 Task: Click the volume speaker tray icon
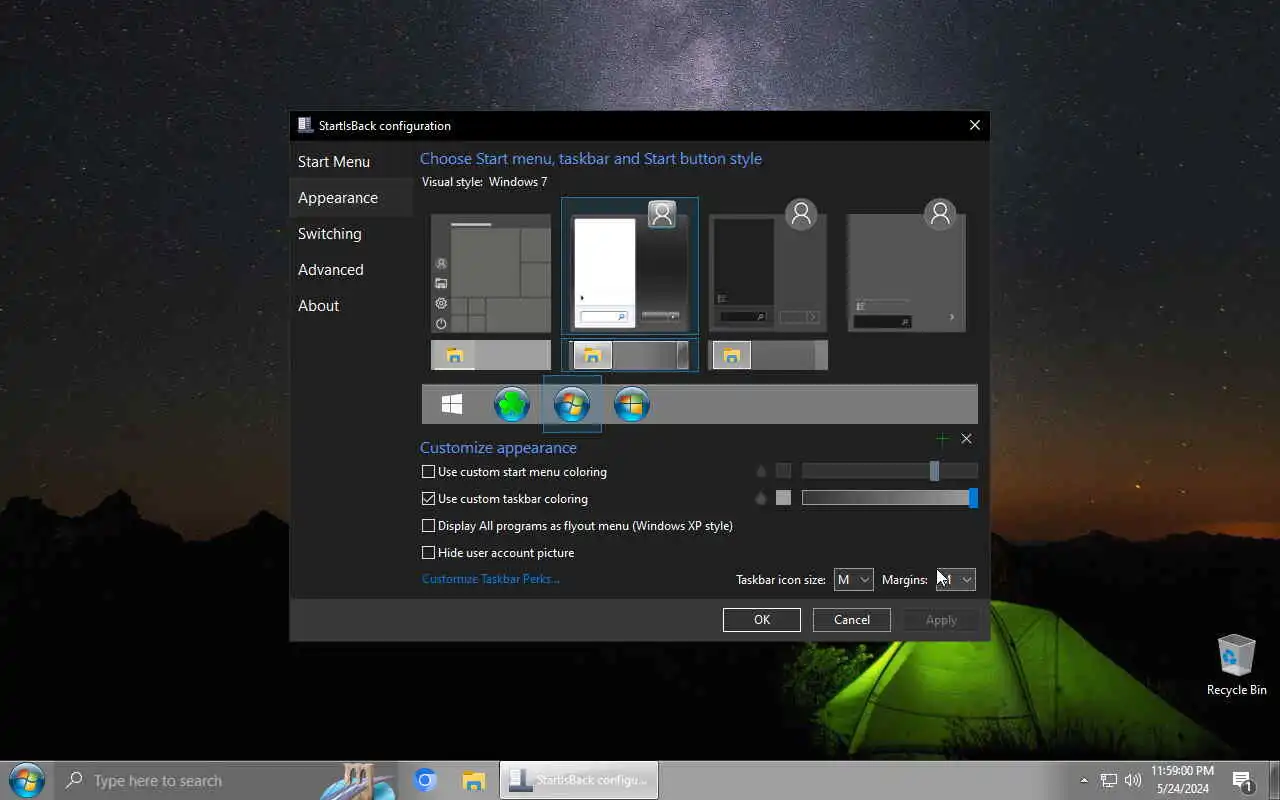[x=1133, y=780]
